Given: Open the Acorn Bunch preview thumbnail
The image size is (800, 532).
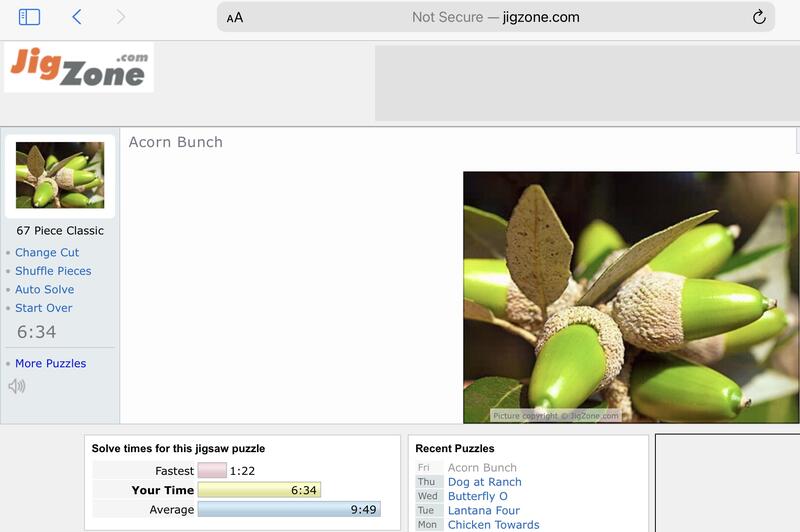Looking at the screenshot, I should (60, 175).
